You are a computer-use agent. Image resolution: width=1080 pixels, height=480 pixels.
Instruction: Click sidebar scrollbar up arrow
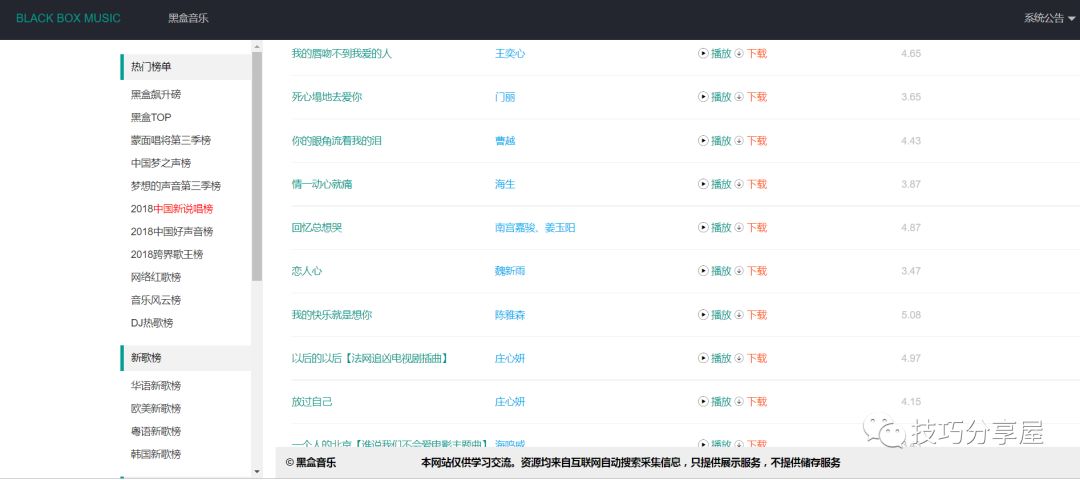[x=257, y=47]
